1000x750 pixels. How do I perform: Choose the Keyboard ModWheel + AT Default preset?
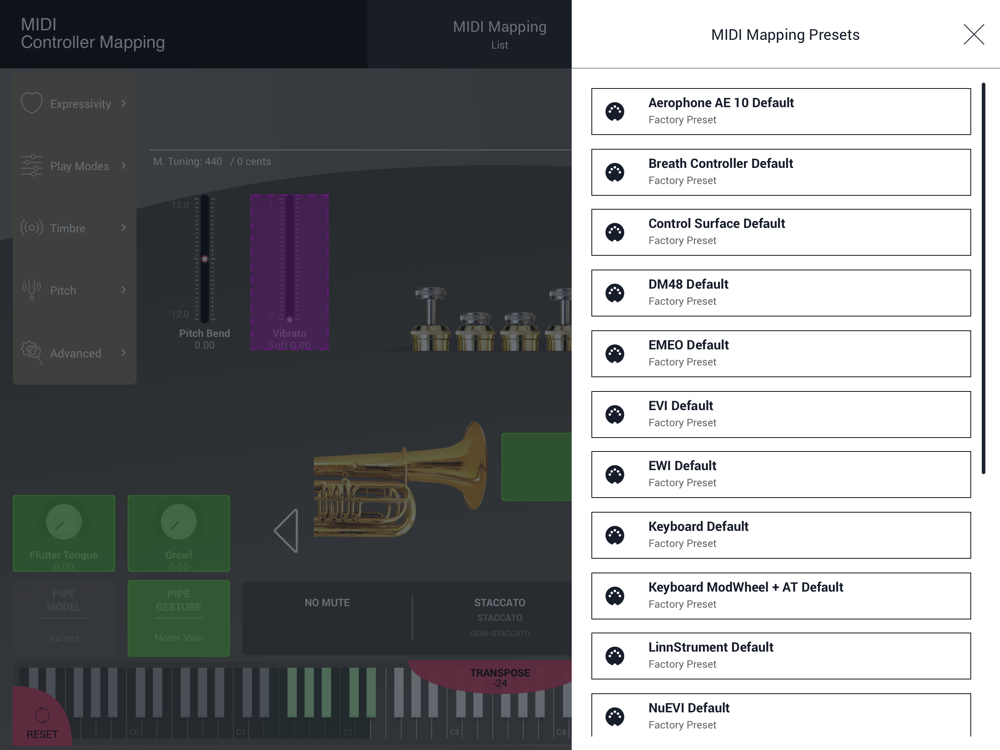pos(780,596)
